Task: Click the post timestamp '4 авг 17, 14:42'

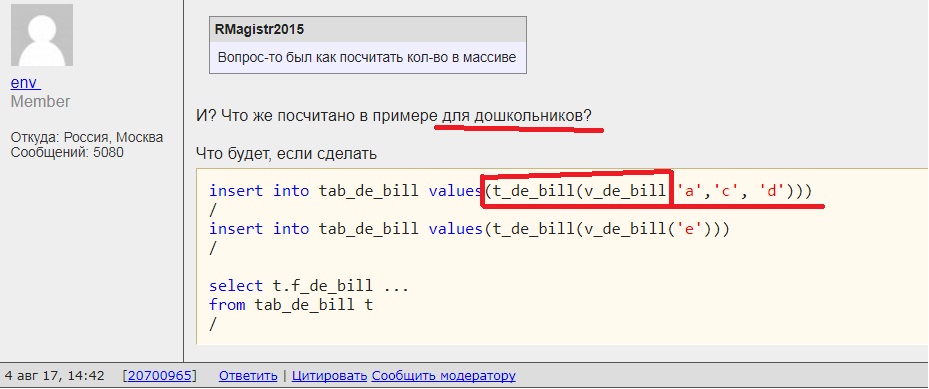Action: (x=55, y=375)
